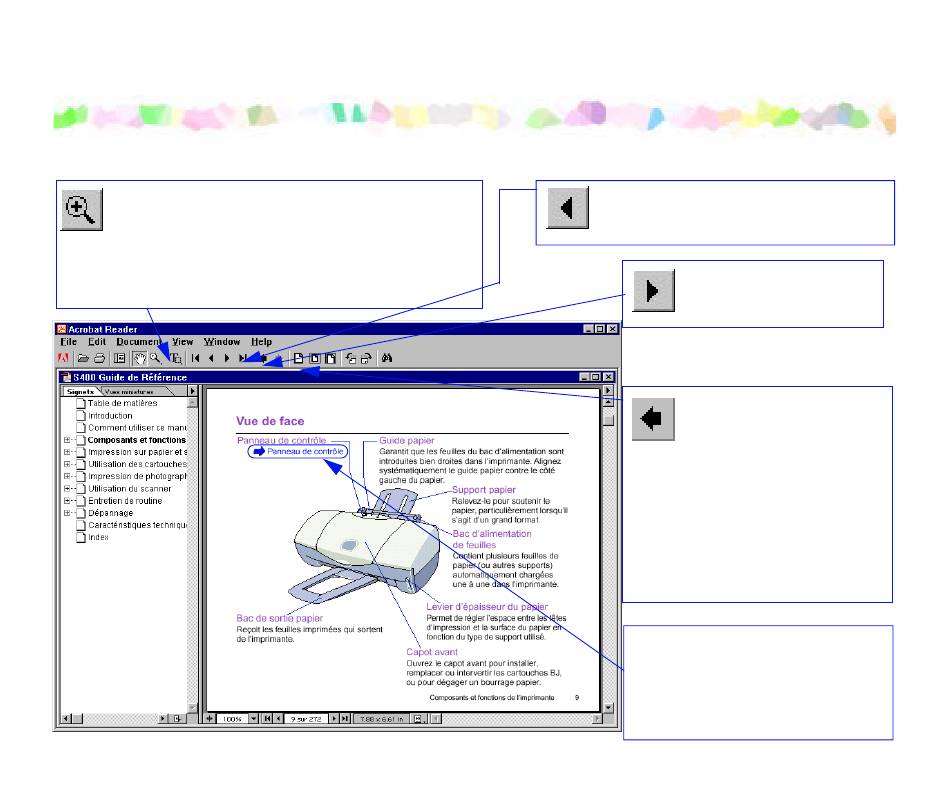Open the File menu

click(68, 342)
